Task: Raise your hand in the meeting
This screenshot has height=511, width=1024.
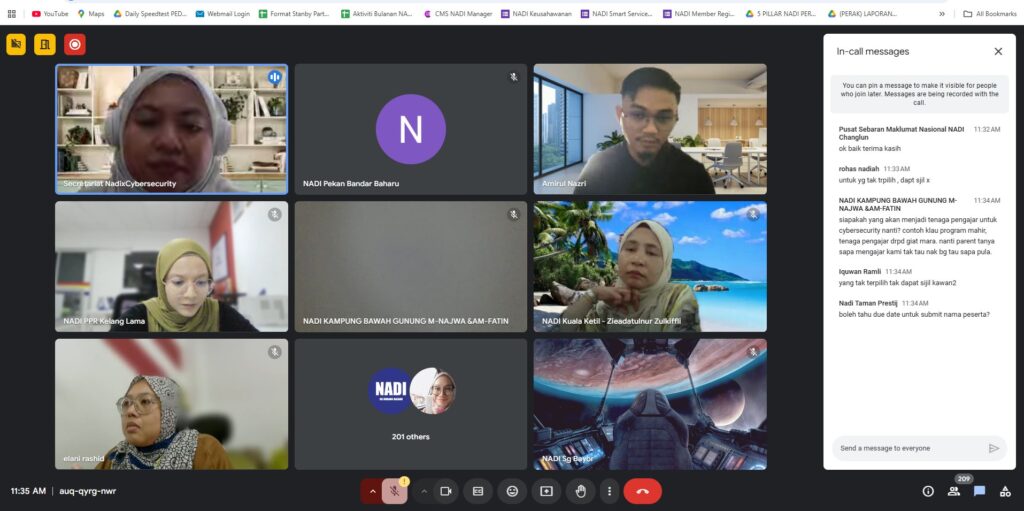Action: point(579,491)
